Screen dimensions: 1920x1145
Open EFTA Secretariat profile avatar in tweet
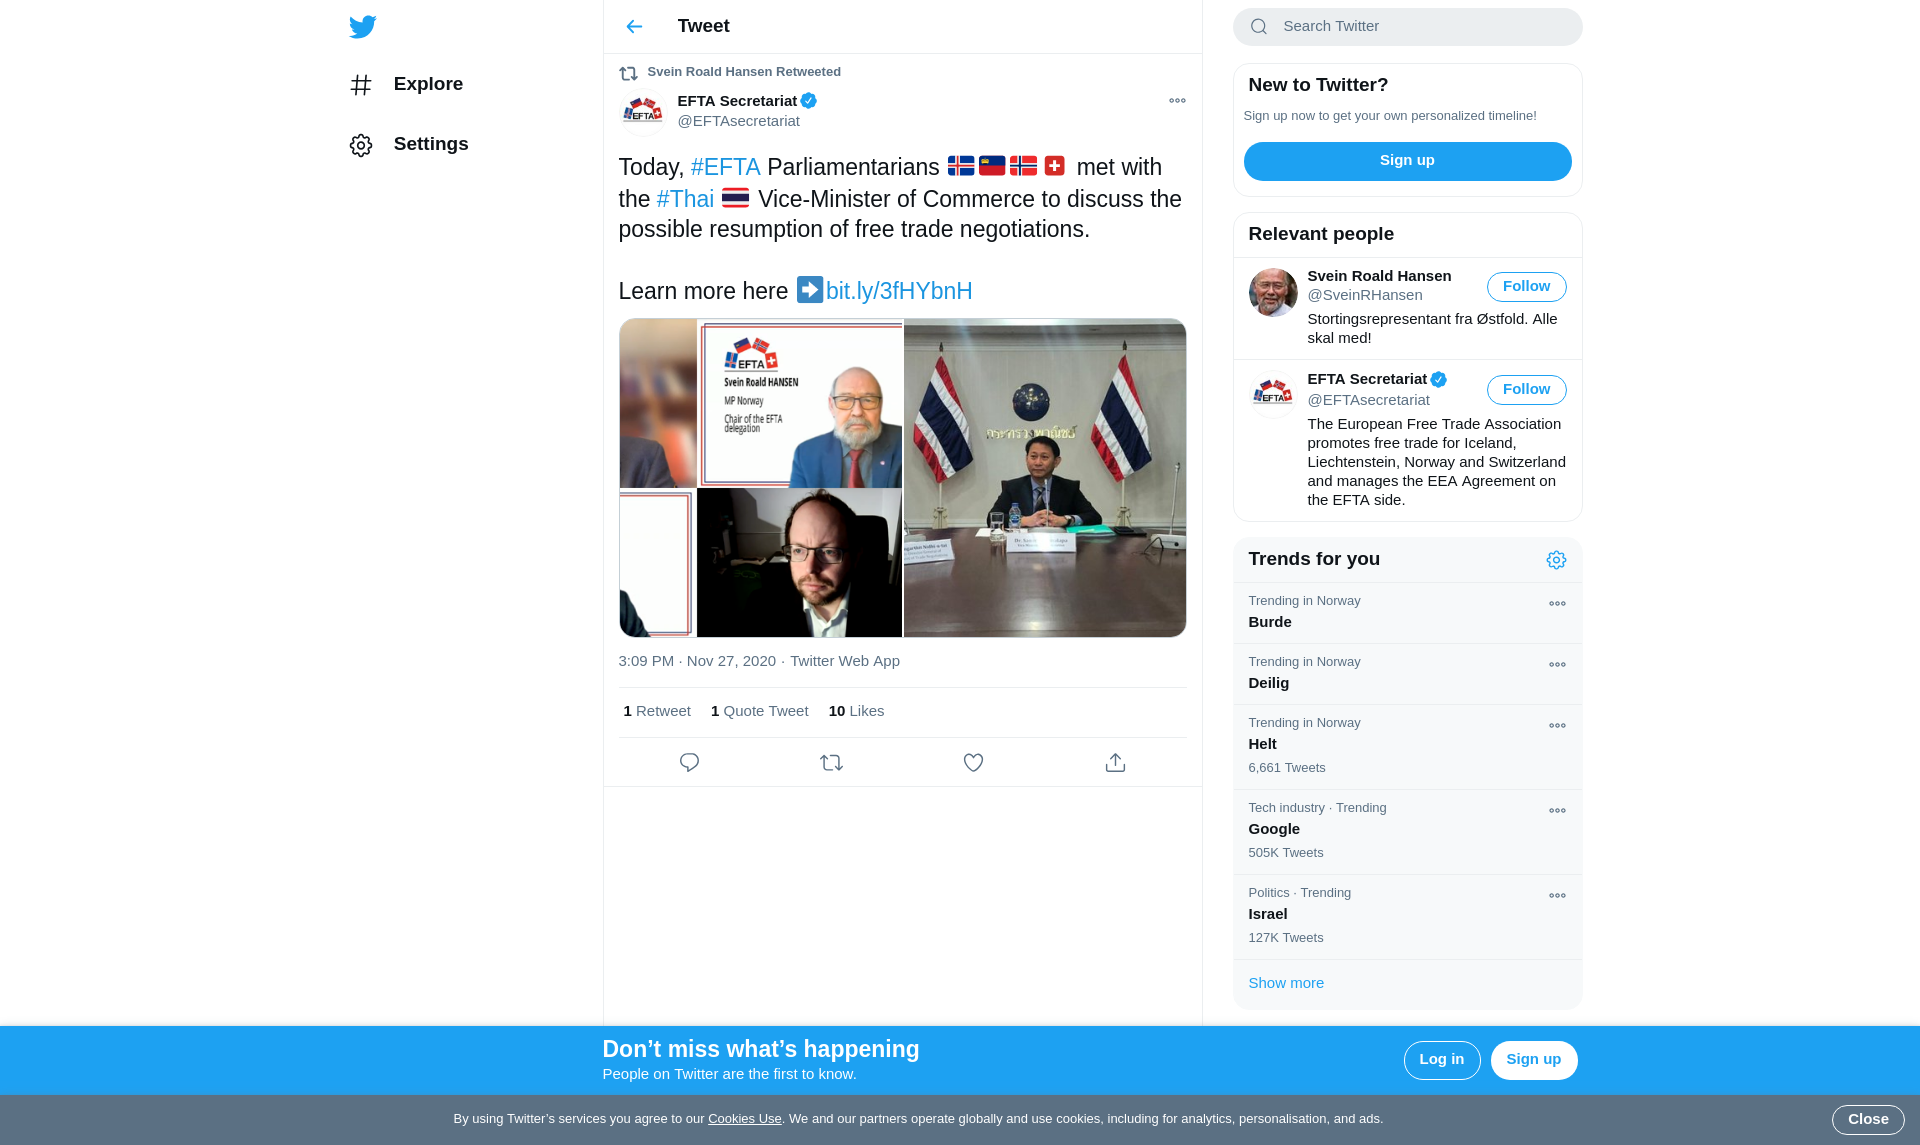(x=643, y=111)
